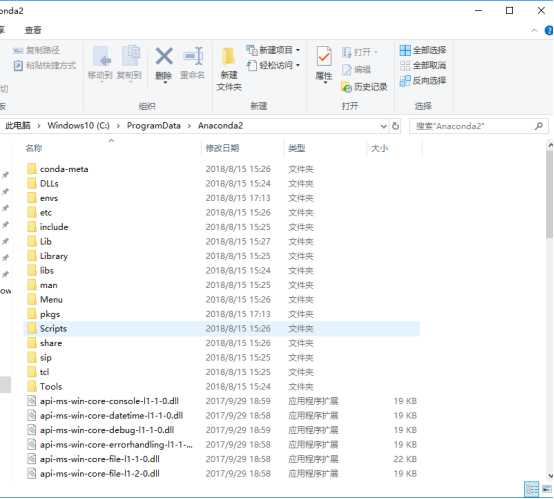The height and width of the screenshot is (499, 554).
Task: Select the man folder
Action: 222,285
